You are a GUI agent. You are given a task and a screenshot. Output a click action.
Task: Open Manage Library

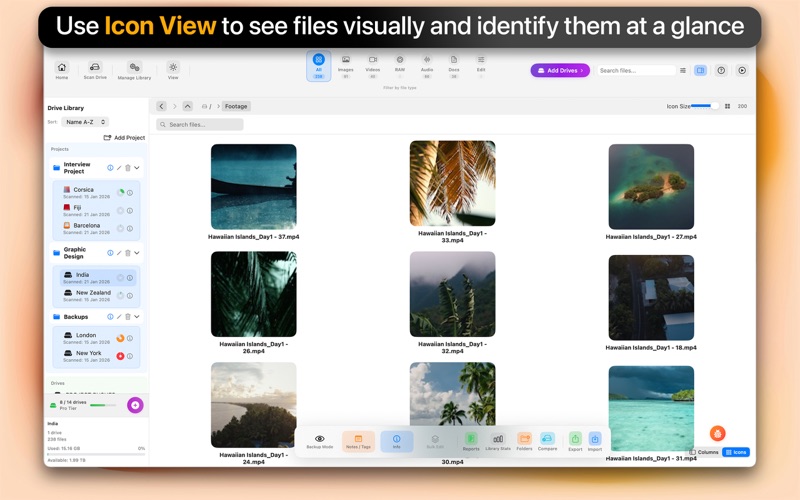tap(134, 70)
